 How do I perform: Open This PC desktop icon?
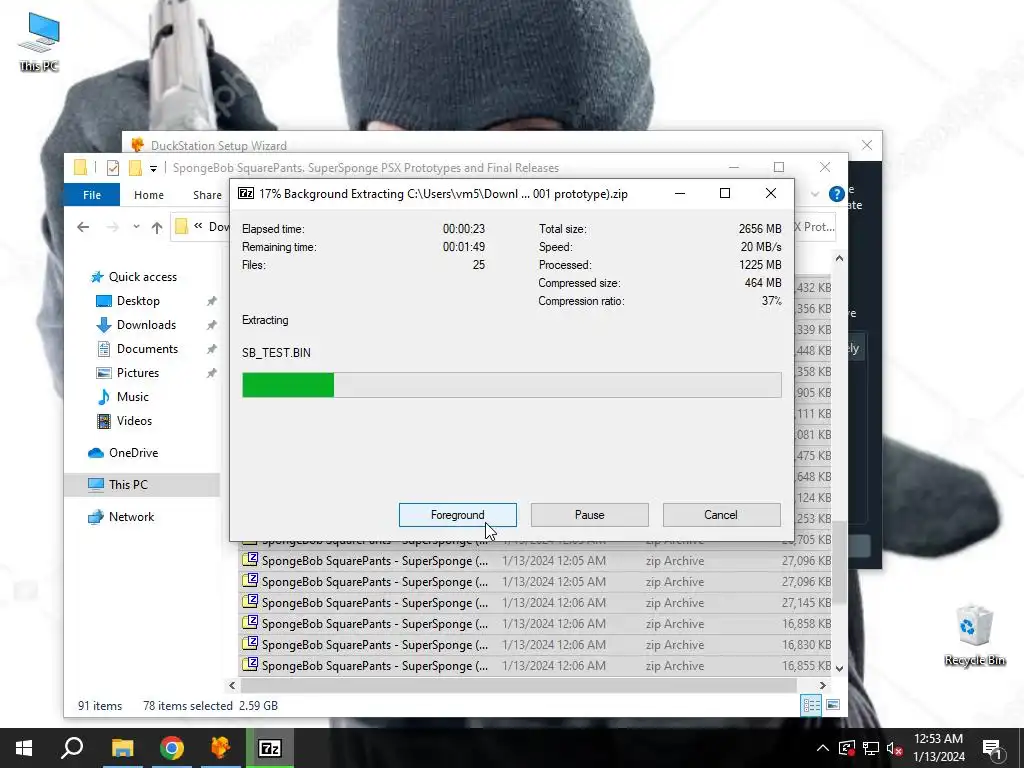point(39,42)
